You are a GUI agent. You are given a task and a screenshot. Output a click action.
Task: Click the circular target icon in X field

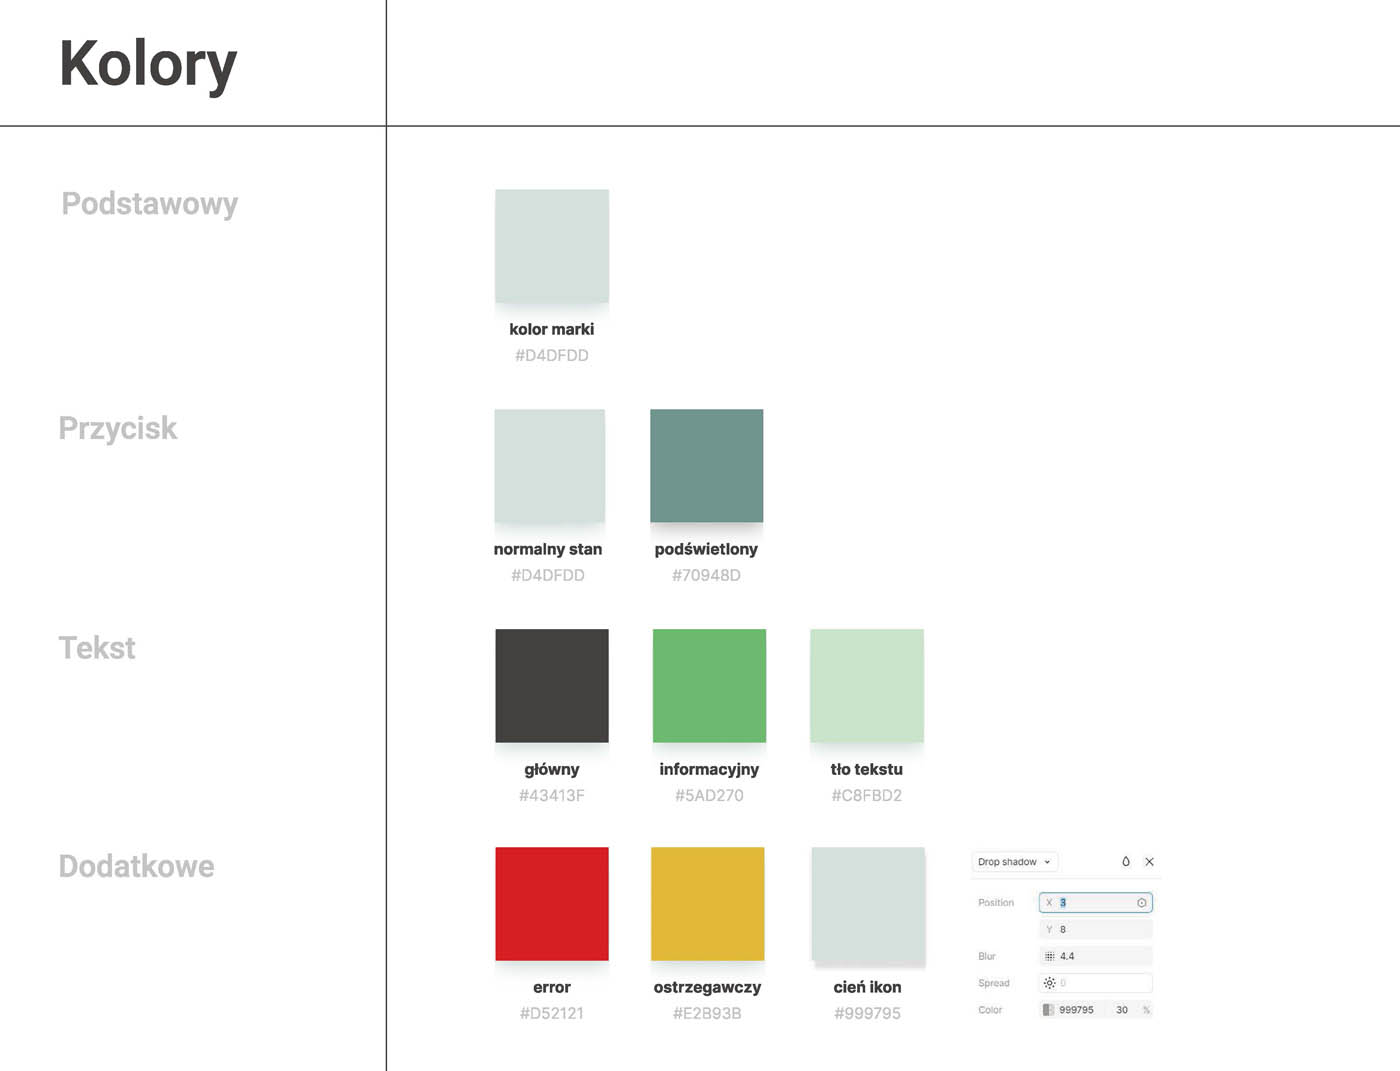(1141, 903)
